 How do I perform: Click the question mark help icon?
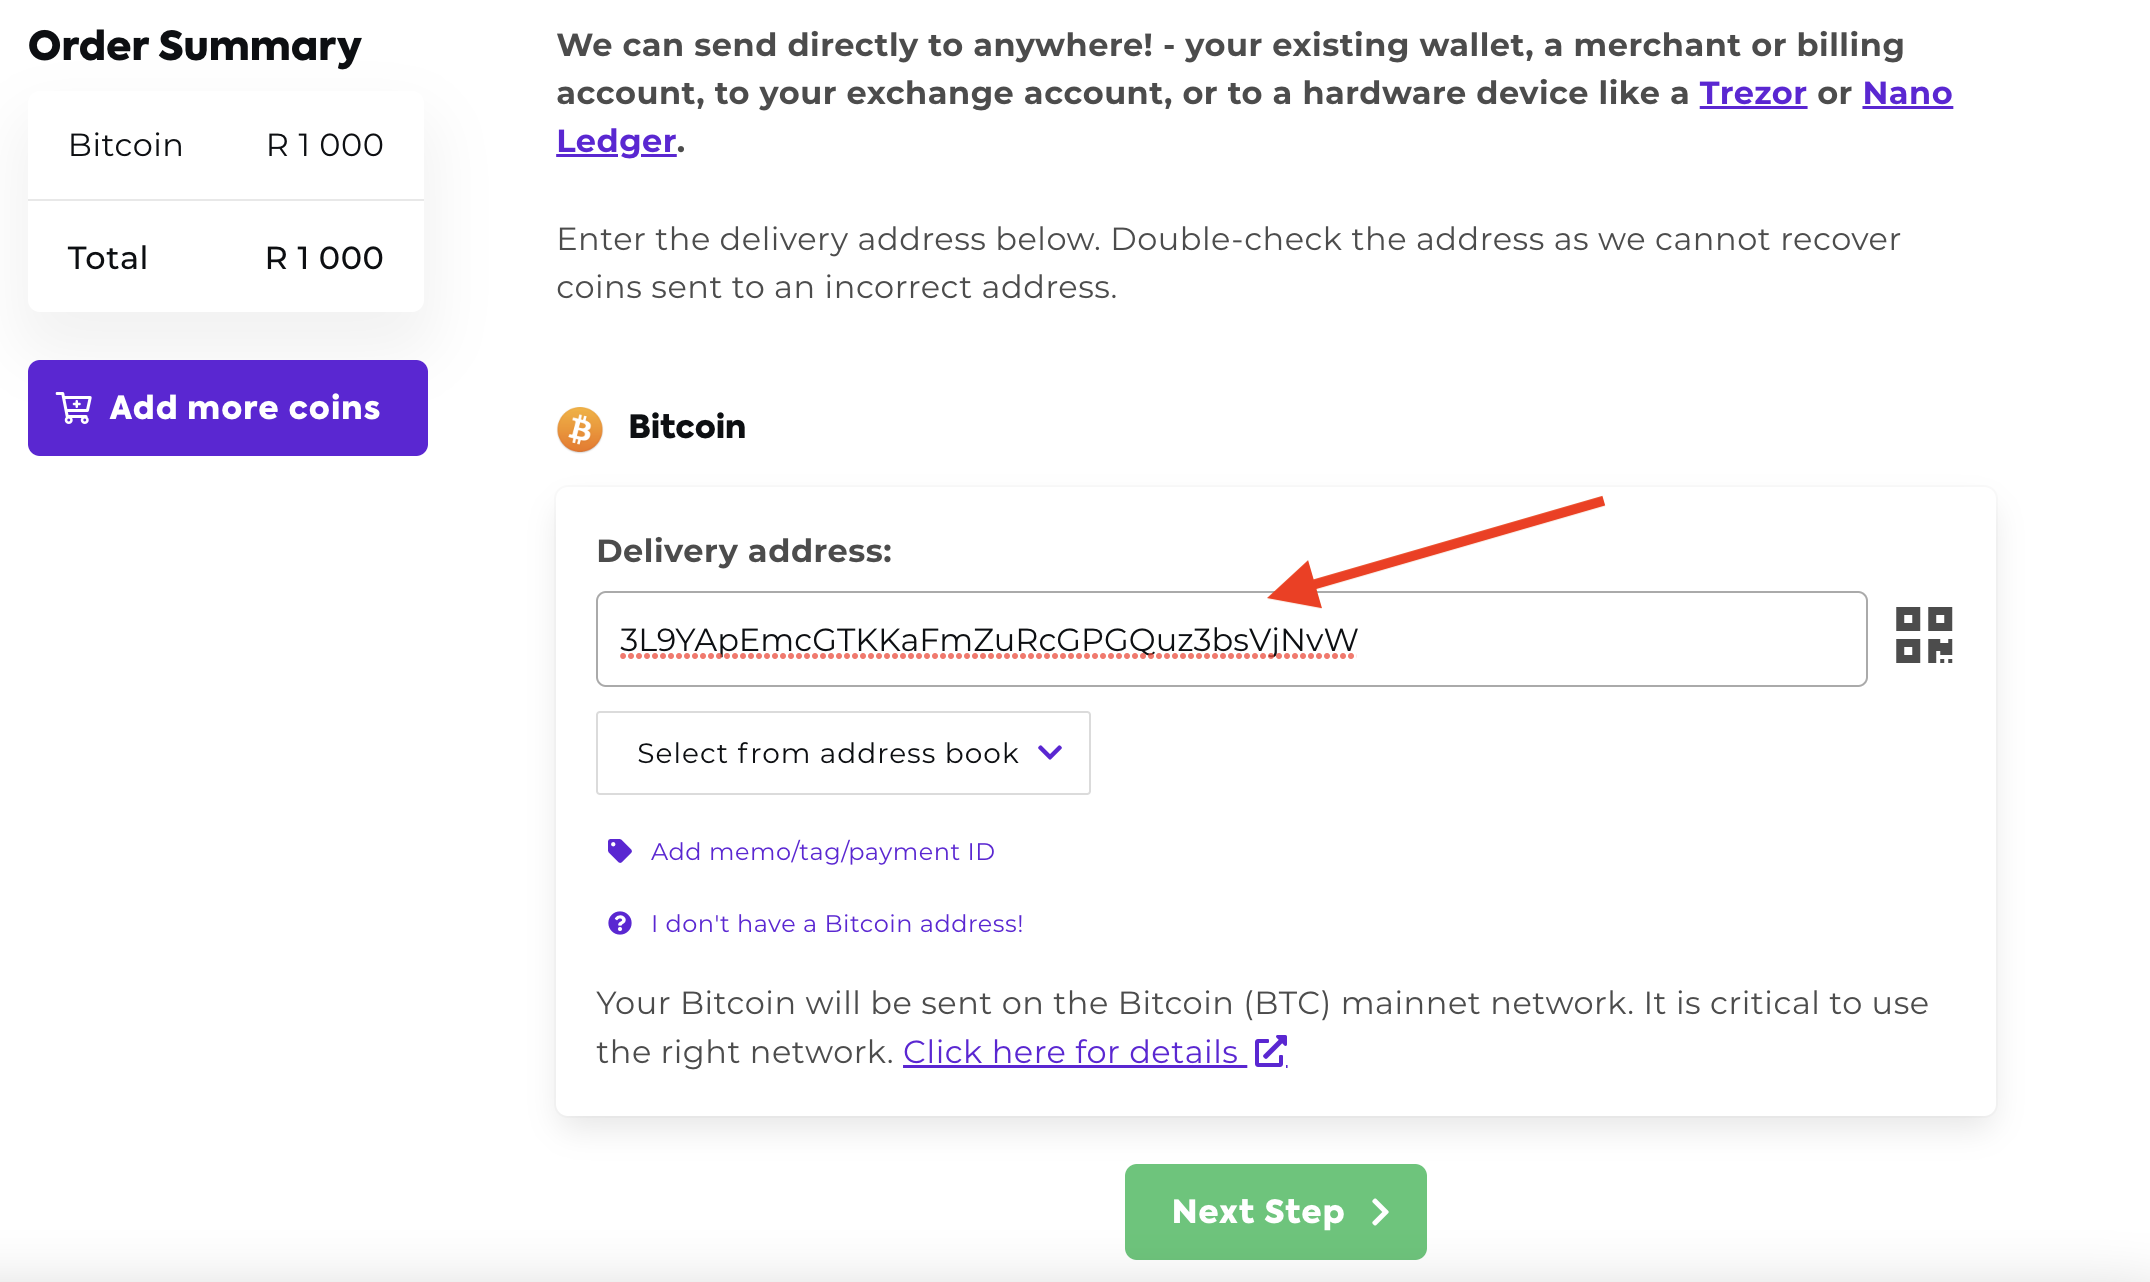pyautogui.click(x=620, y=923)
